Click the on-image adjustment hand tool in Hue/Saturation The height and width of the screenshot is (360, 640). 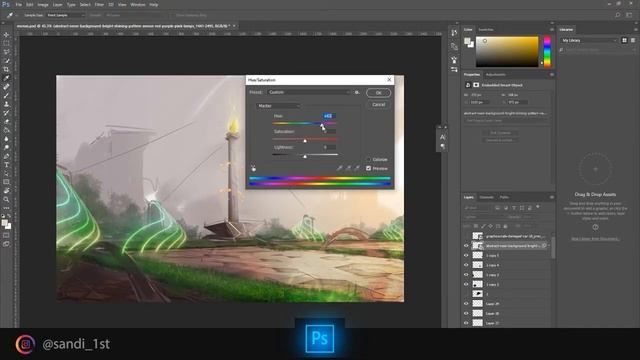click(x=253, y=168)
